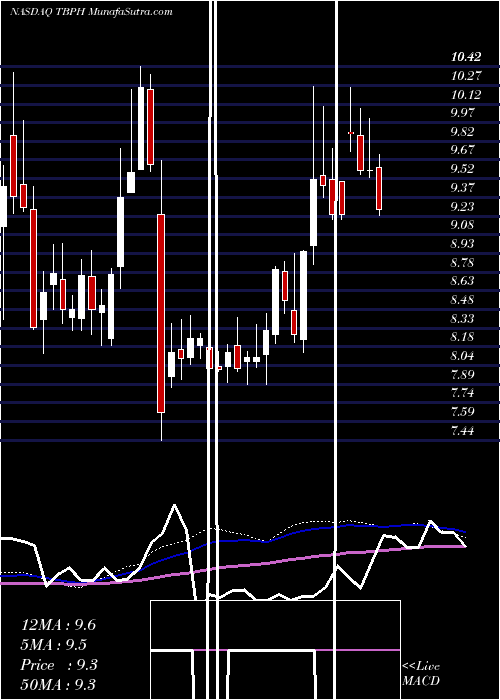
Task: Click the 9.82 price axis label
Action: point(462,132)
